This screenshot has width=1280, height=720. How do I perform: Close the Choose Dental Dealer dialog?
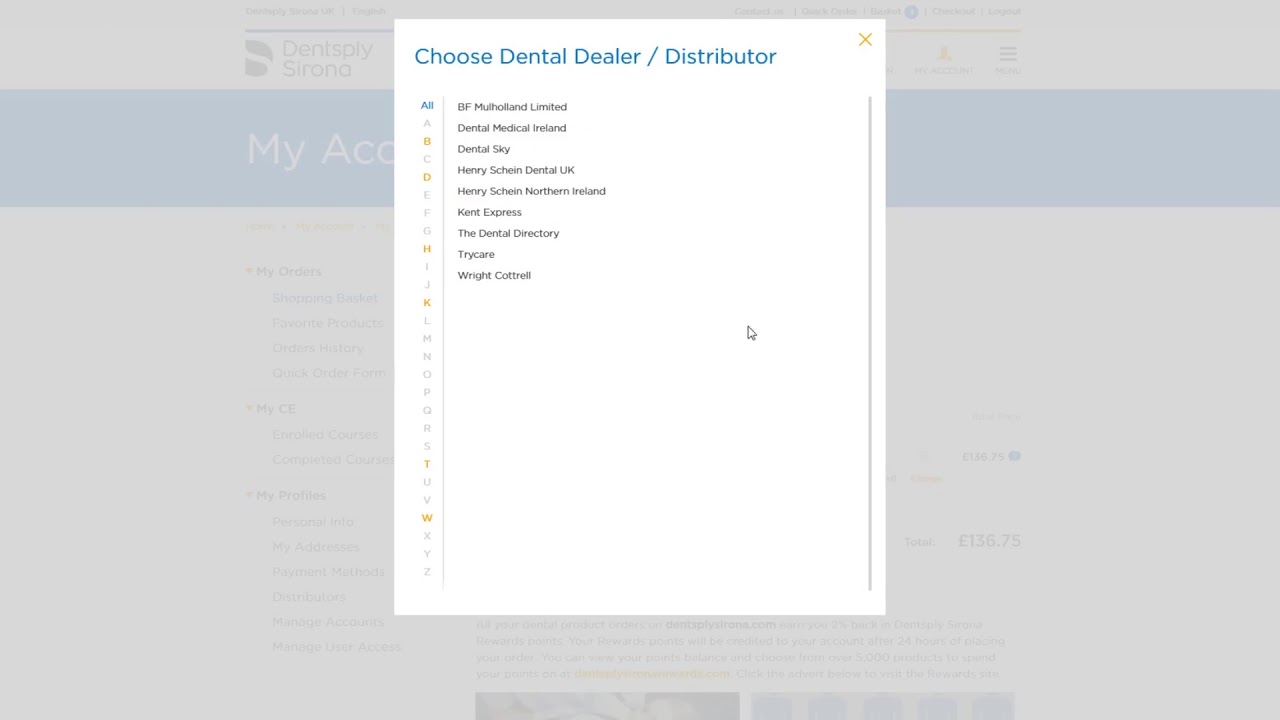[865, 40]
